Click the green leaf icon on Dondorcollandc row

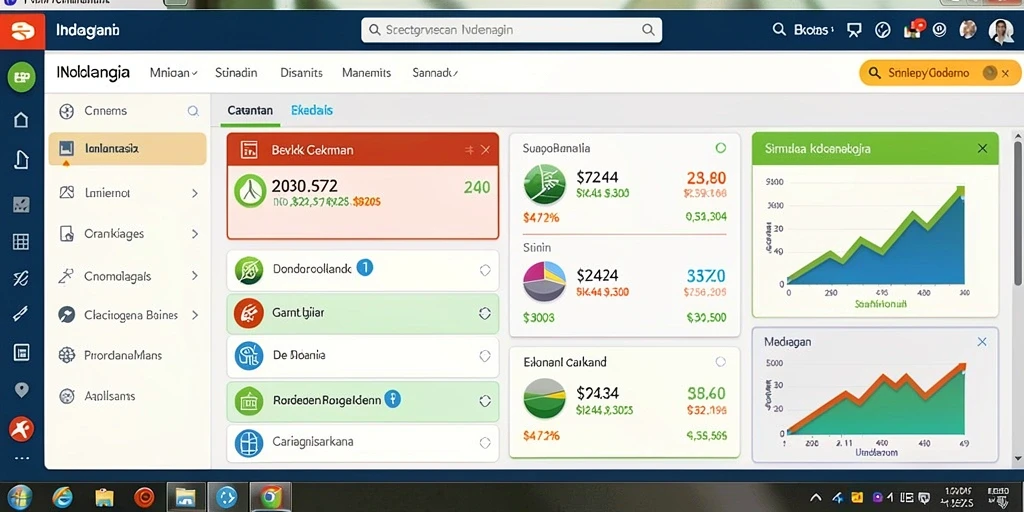point(248,269)
